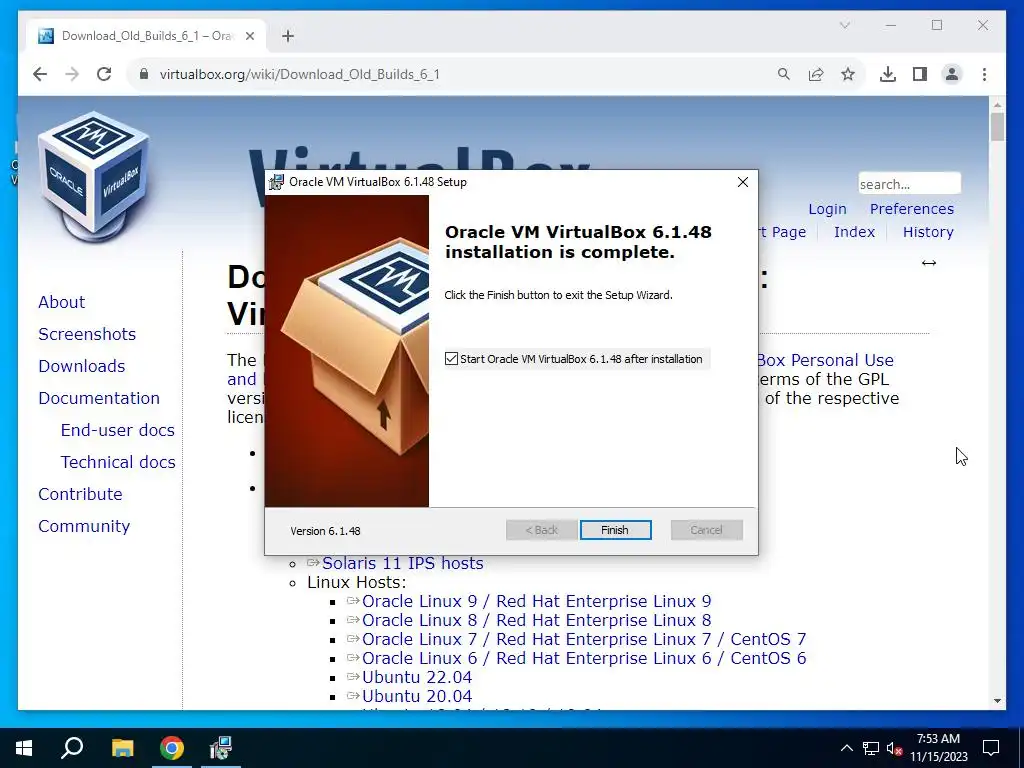Open Ubuntu 20.04 download link
The image size is (1024, 768).
(x=417, y=696)
